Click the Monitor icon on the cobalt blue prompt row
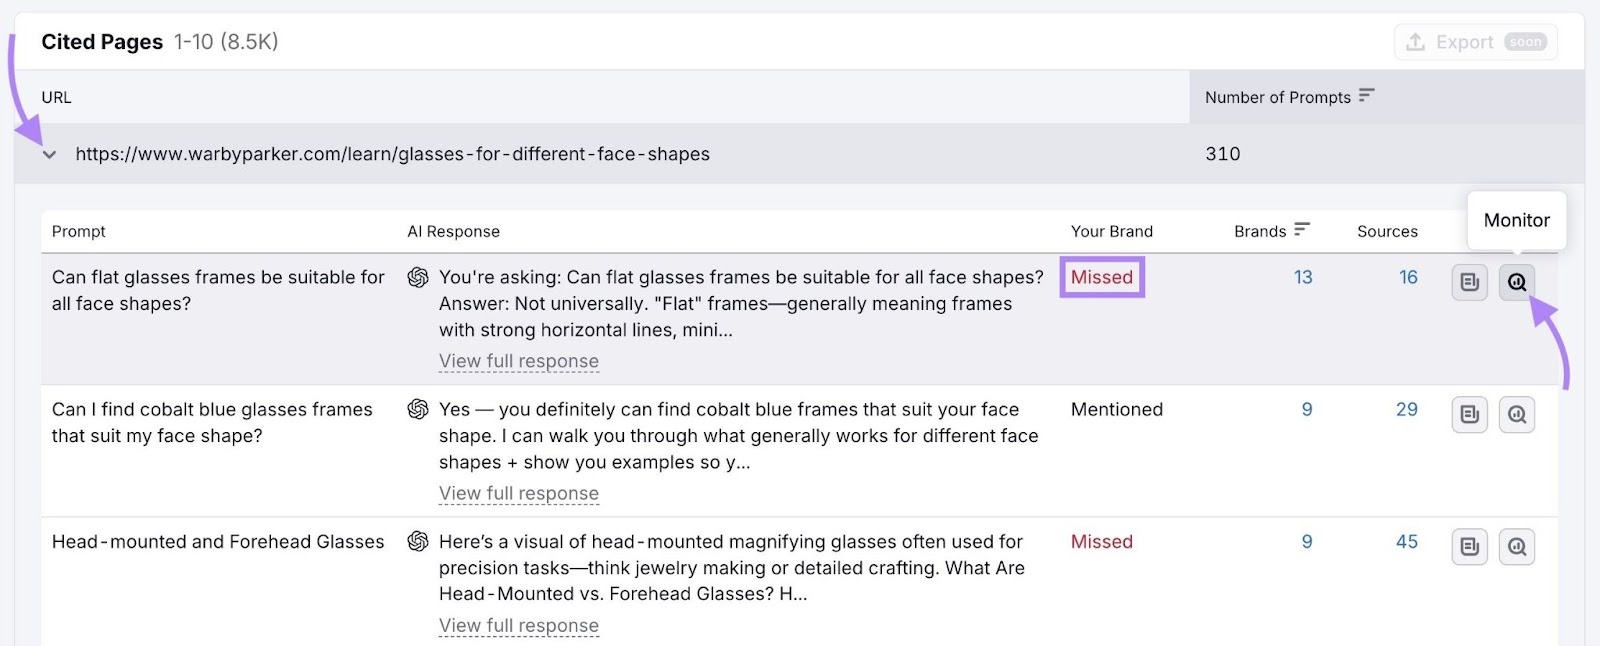1600x646 pixels. (1516, 414)
